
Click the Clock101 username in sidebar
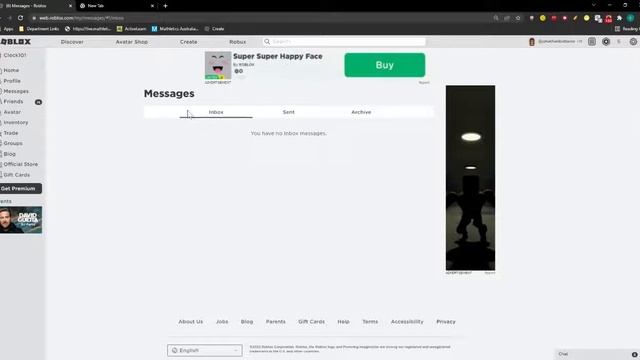click(15, 55)
